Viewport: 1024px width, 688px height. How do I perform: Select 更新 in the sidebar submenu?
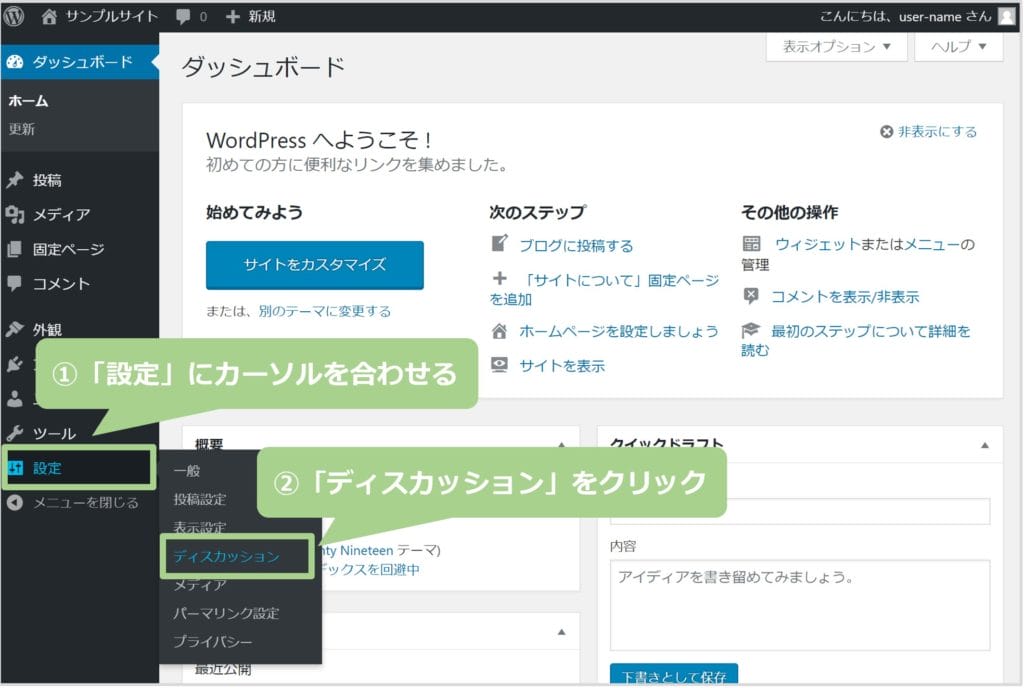pos(22,129)
